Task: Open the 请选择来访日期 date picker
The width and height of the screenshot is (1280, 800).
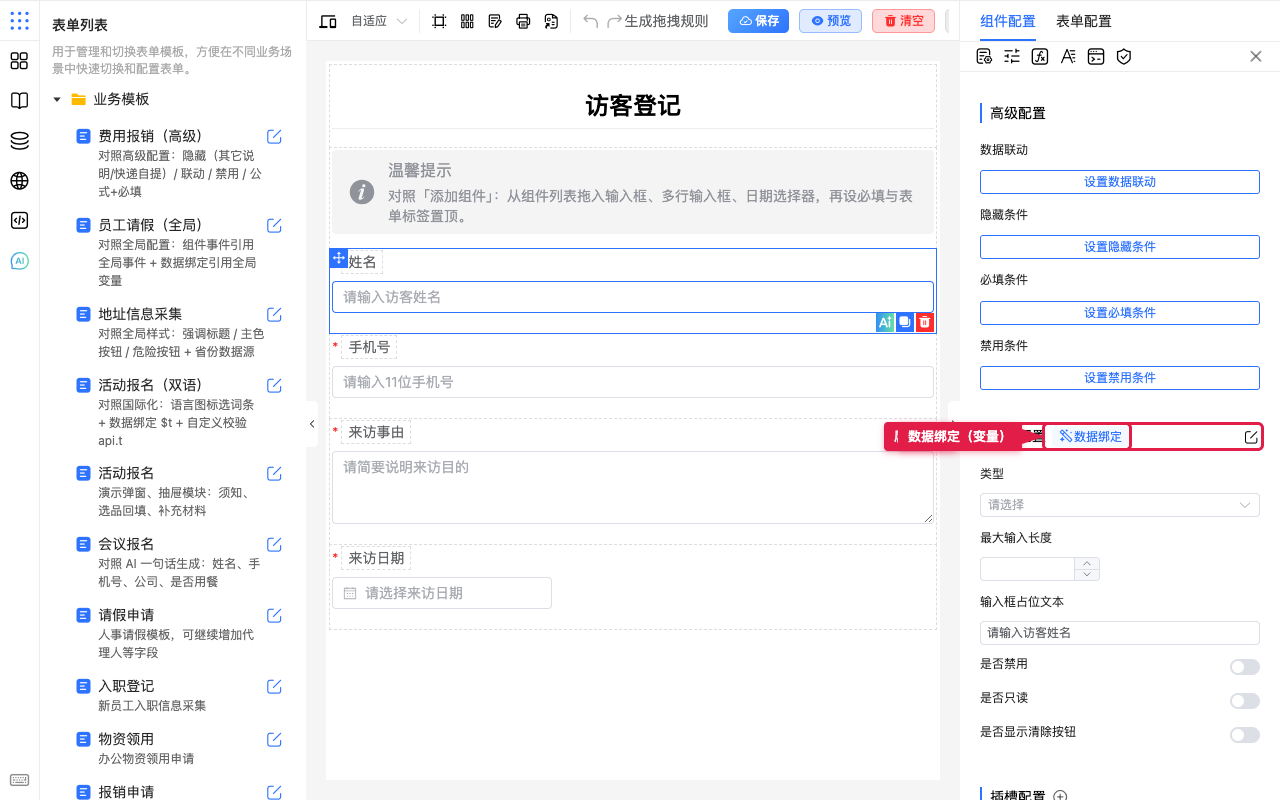Action: 442,593
